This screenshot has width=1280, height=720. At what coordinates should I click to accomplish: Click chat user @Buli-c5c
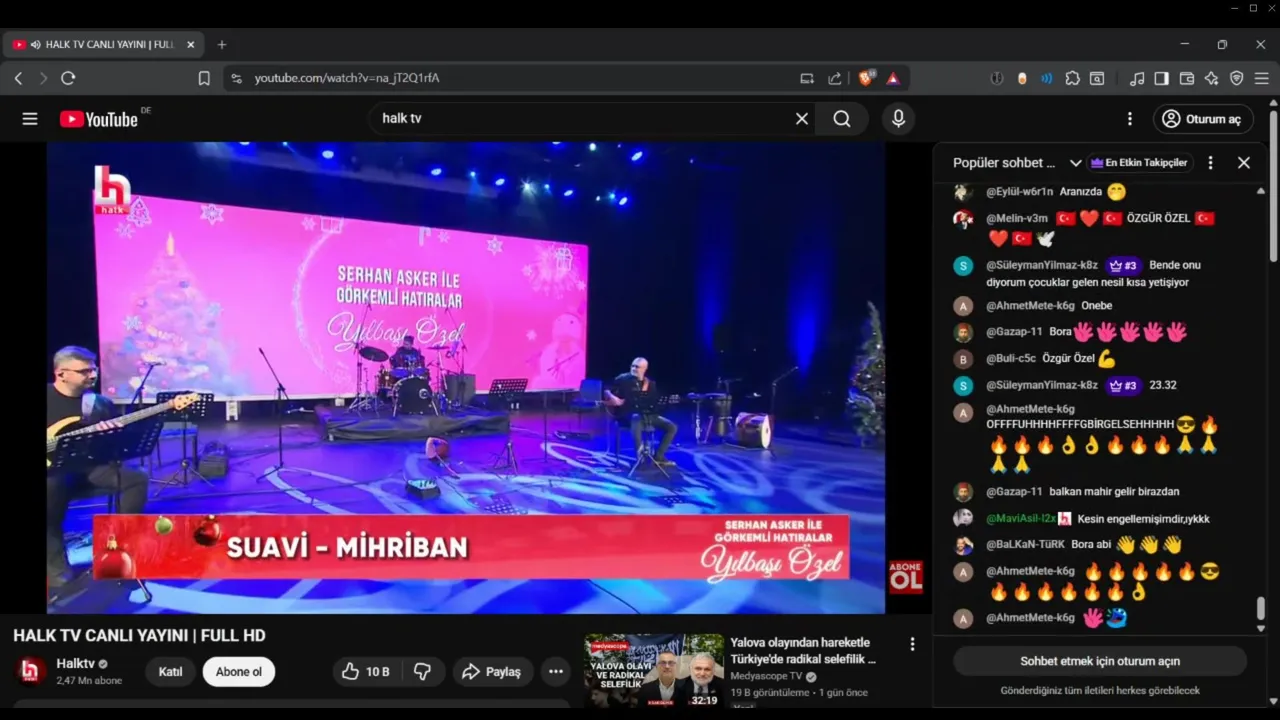(1010, 358)
